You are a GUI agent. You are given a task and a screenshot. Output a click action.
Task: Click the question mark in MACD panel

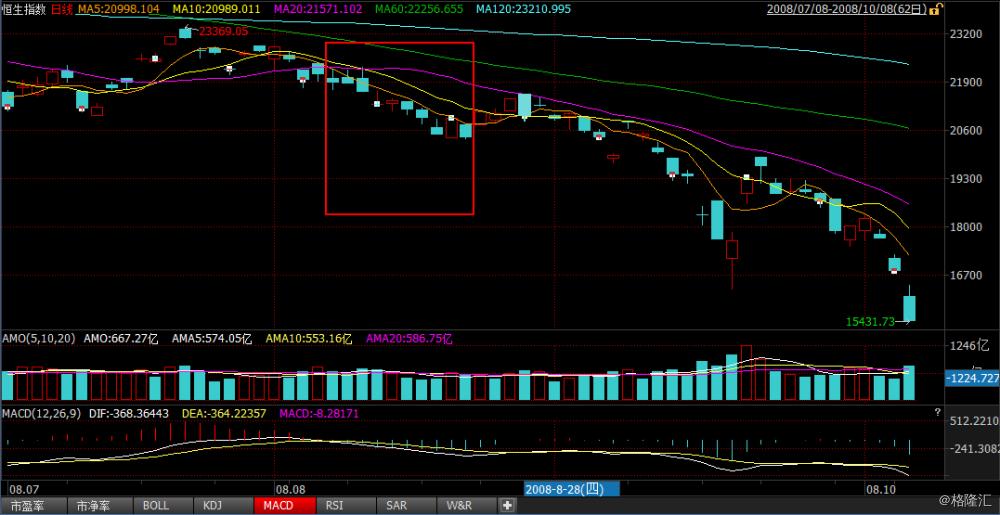pos(937,412)
